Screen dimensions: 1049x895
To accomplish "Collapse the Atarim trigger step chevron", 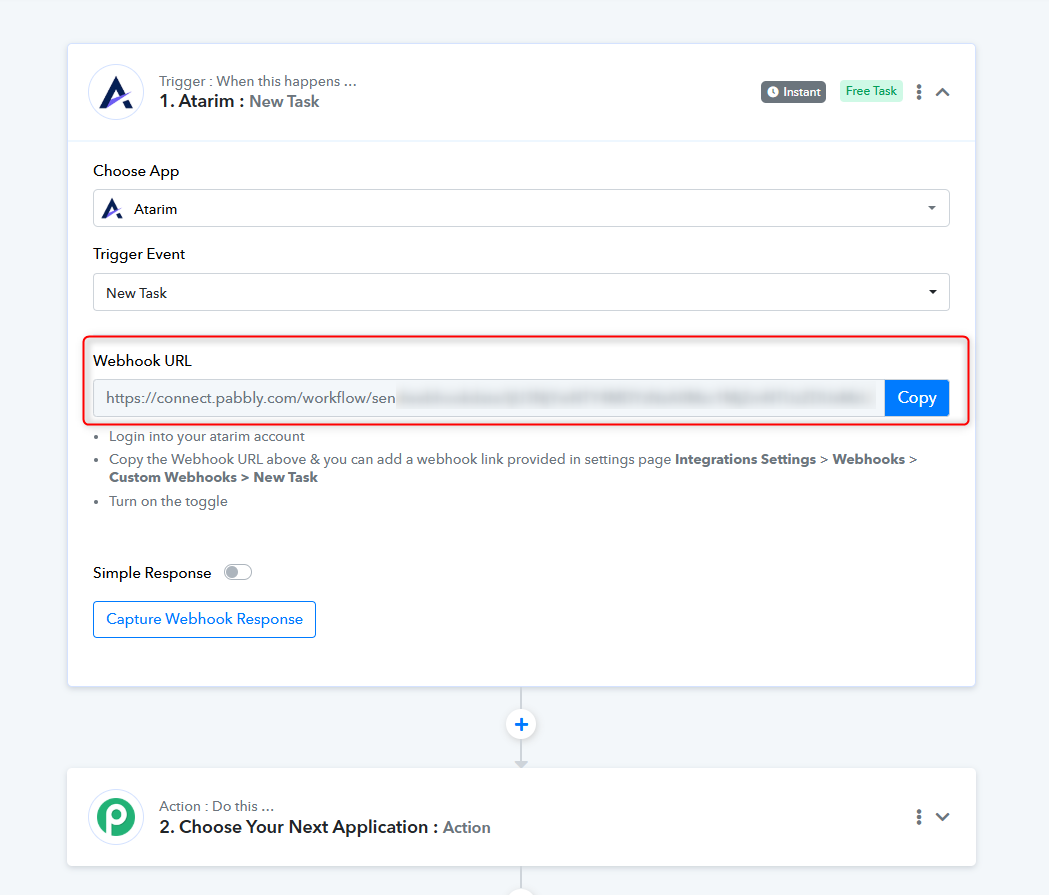I will pos(942,92).
